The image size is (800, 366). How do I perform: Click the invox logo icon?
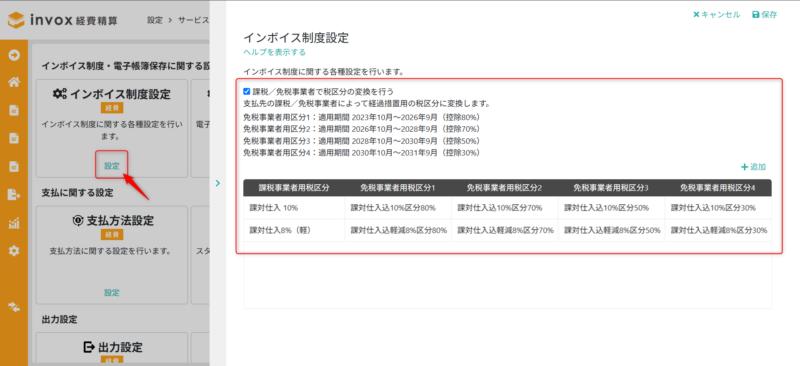pyautogui.click(x=16, y=20)
